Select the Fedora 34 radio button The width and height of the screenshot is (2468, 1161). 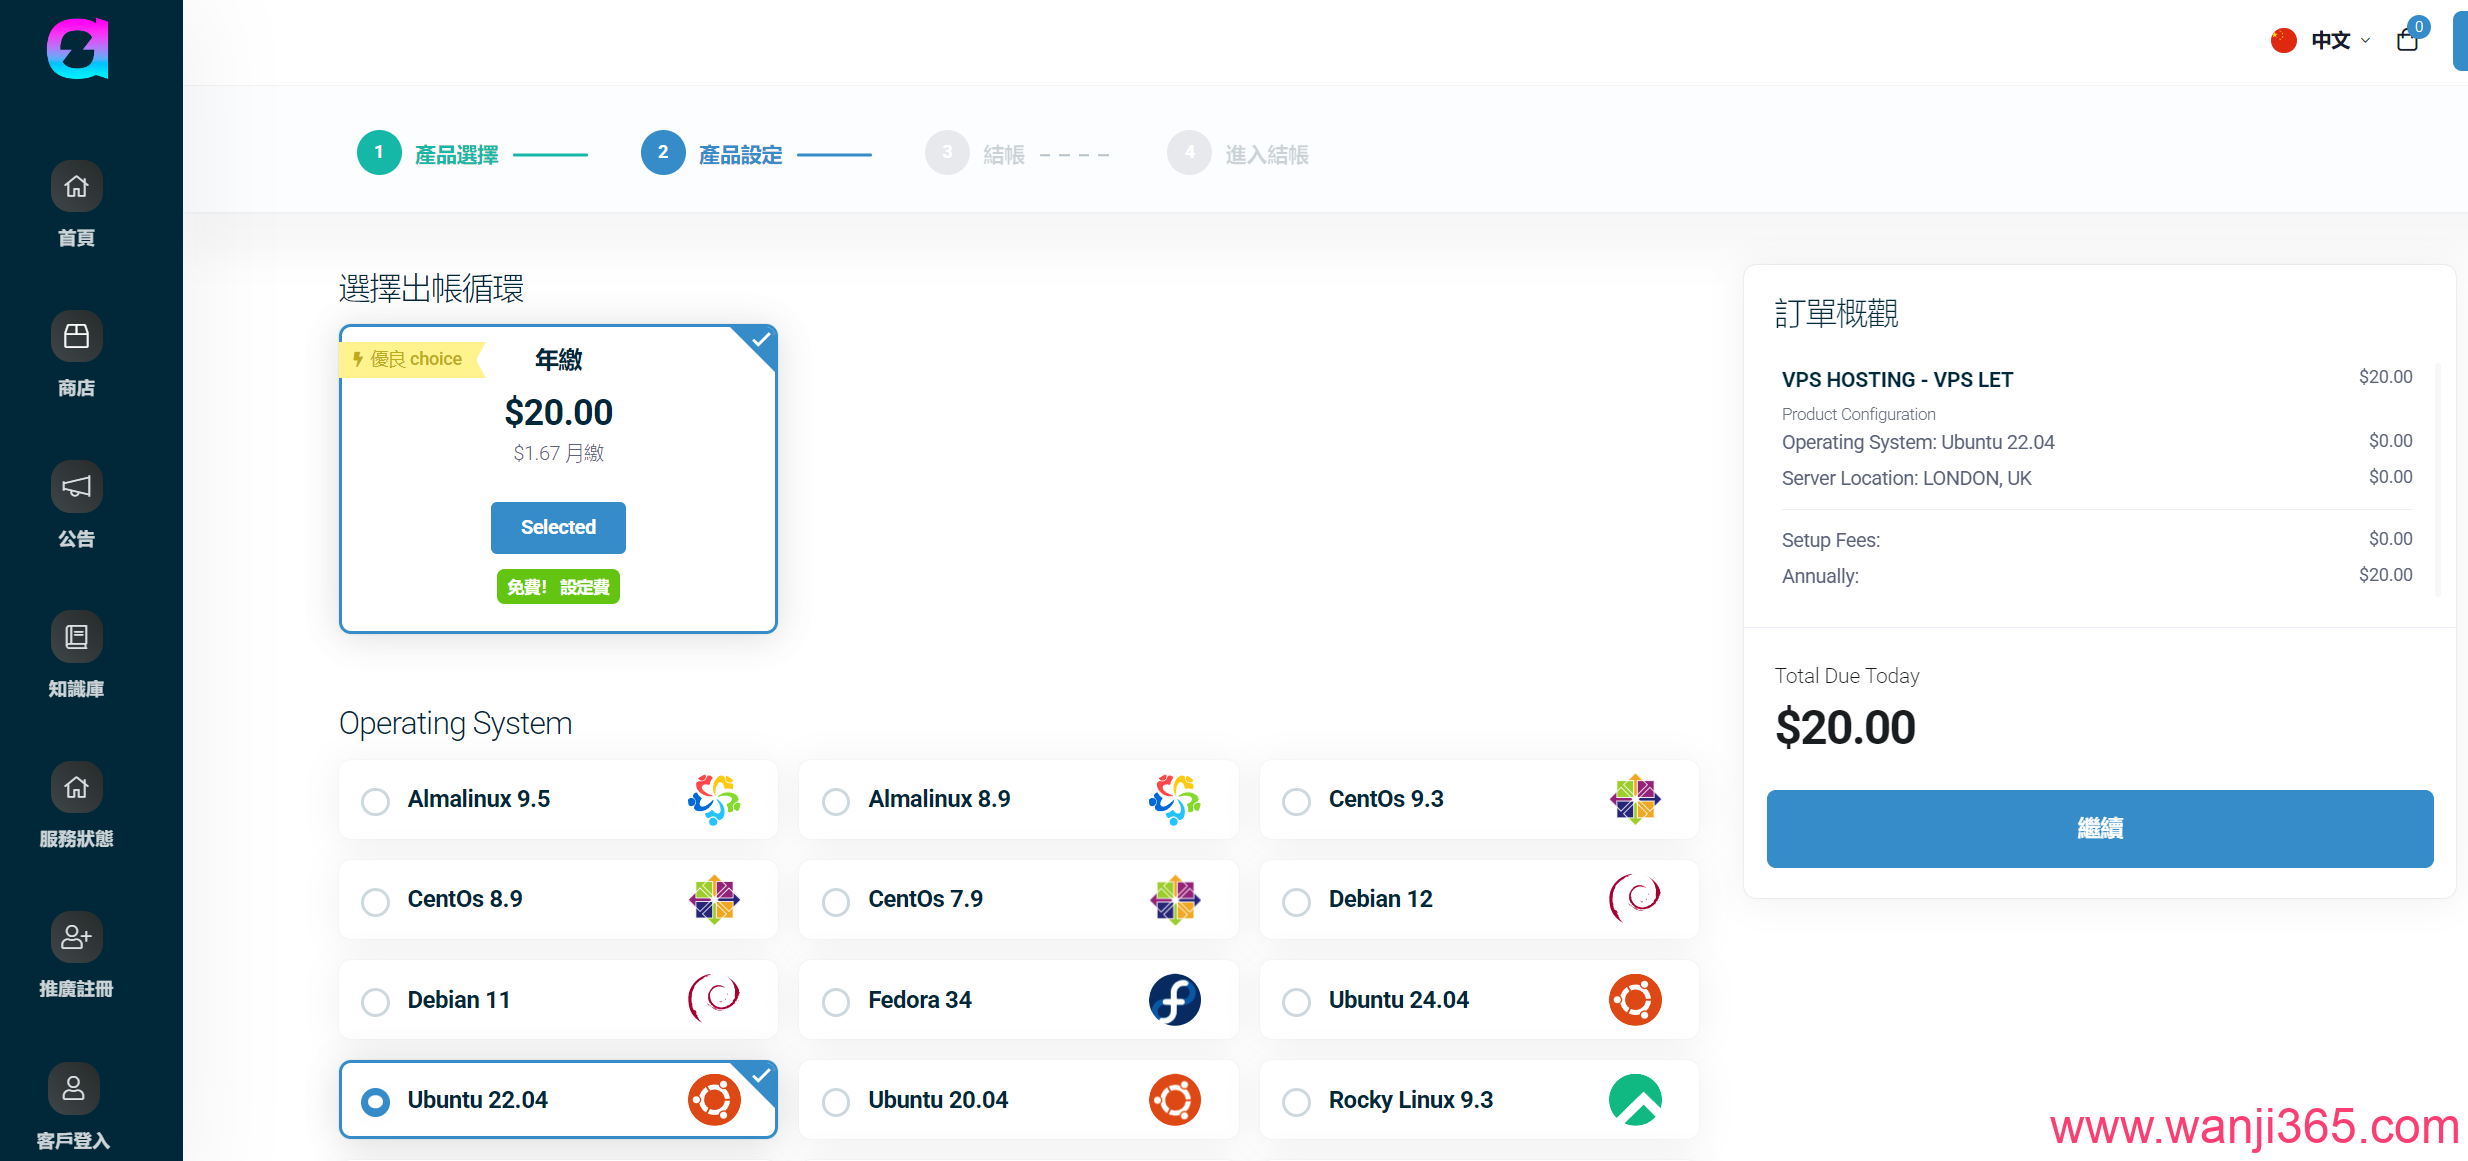836,1001
